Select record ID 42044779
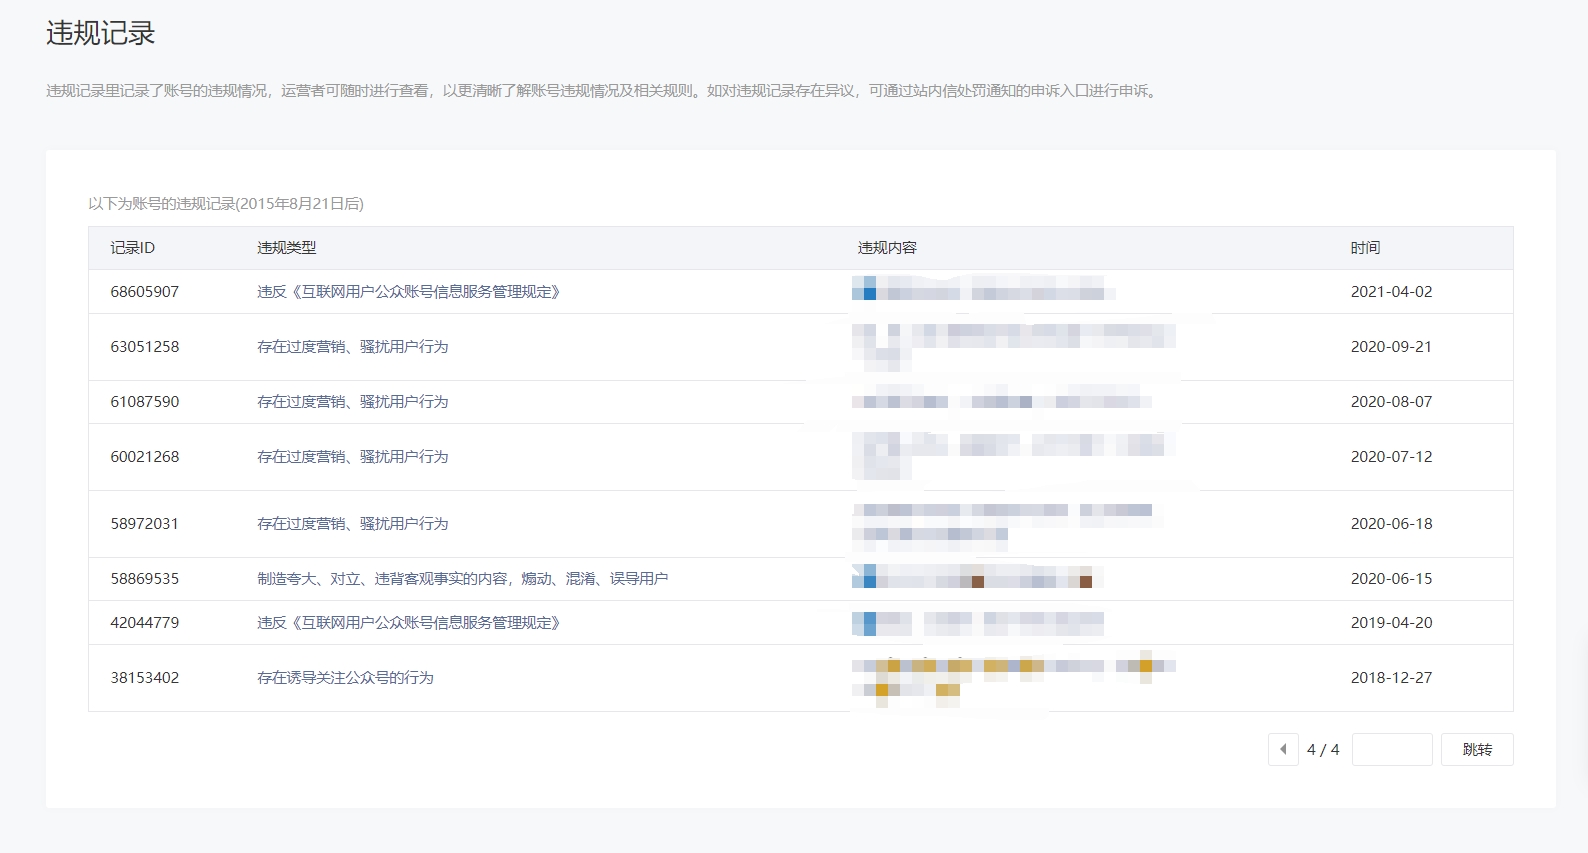Viewport: 1588px width, 853px height. [x=145, y=623]
